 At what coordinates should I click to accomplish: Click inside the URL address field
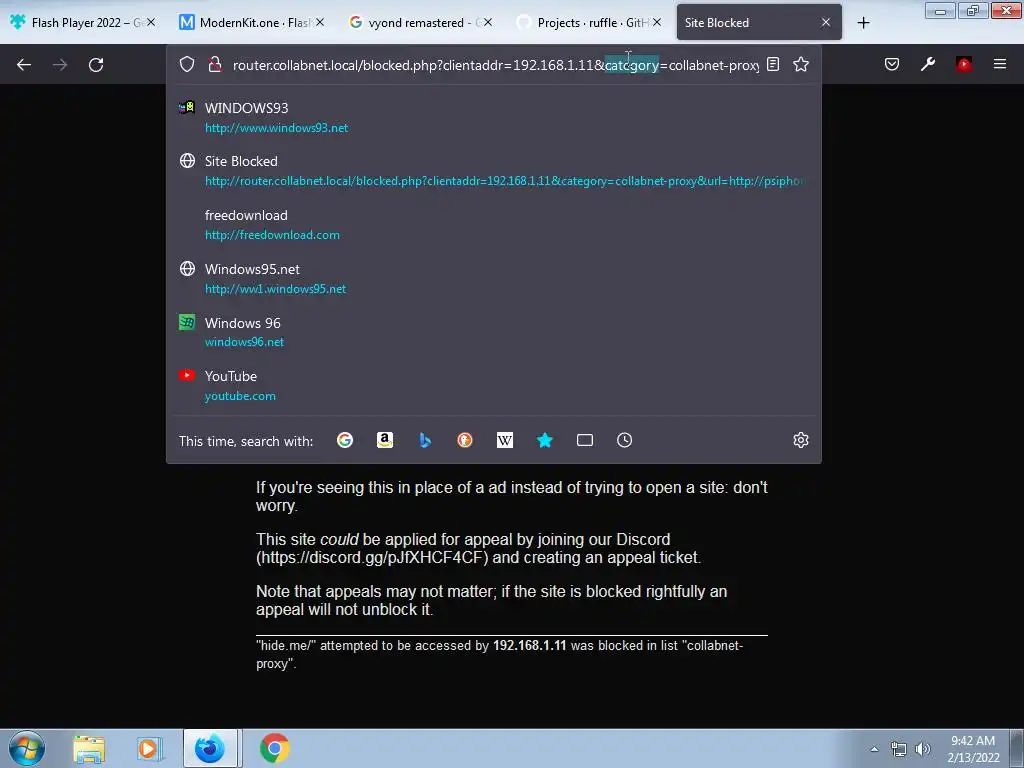point(495,65)
